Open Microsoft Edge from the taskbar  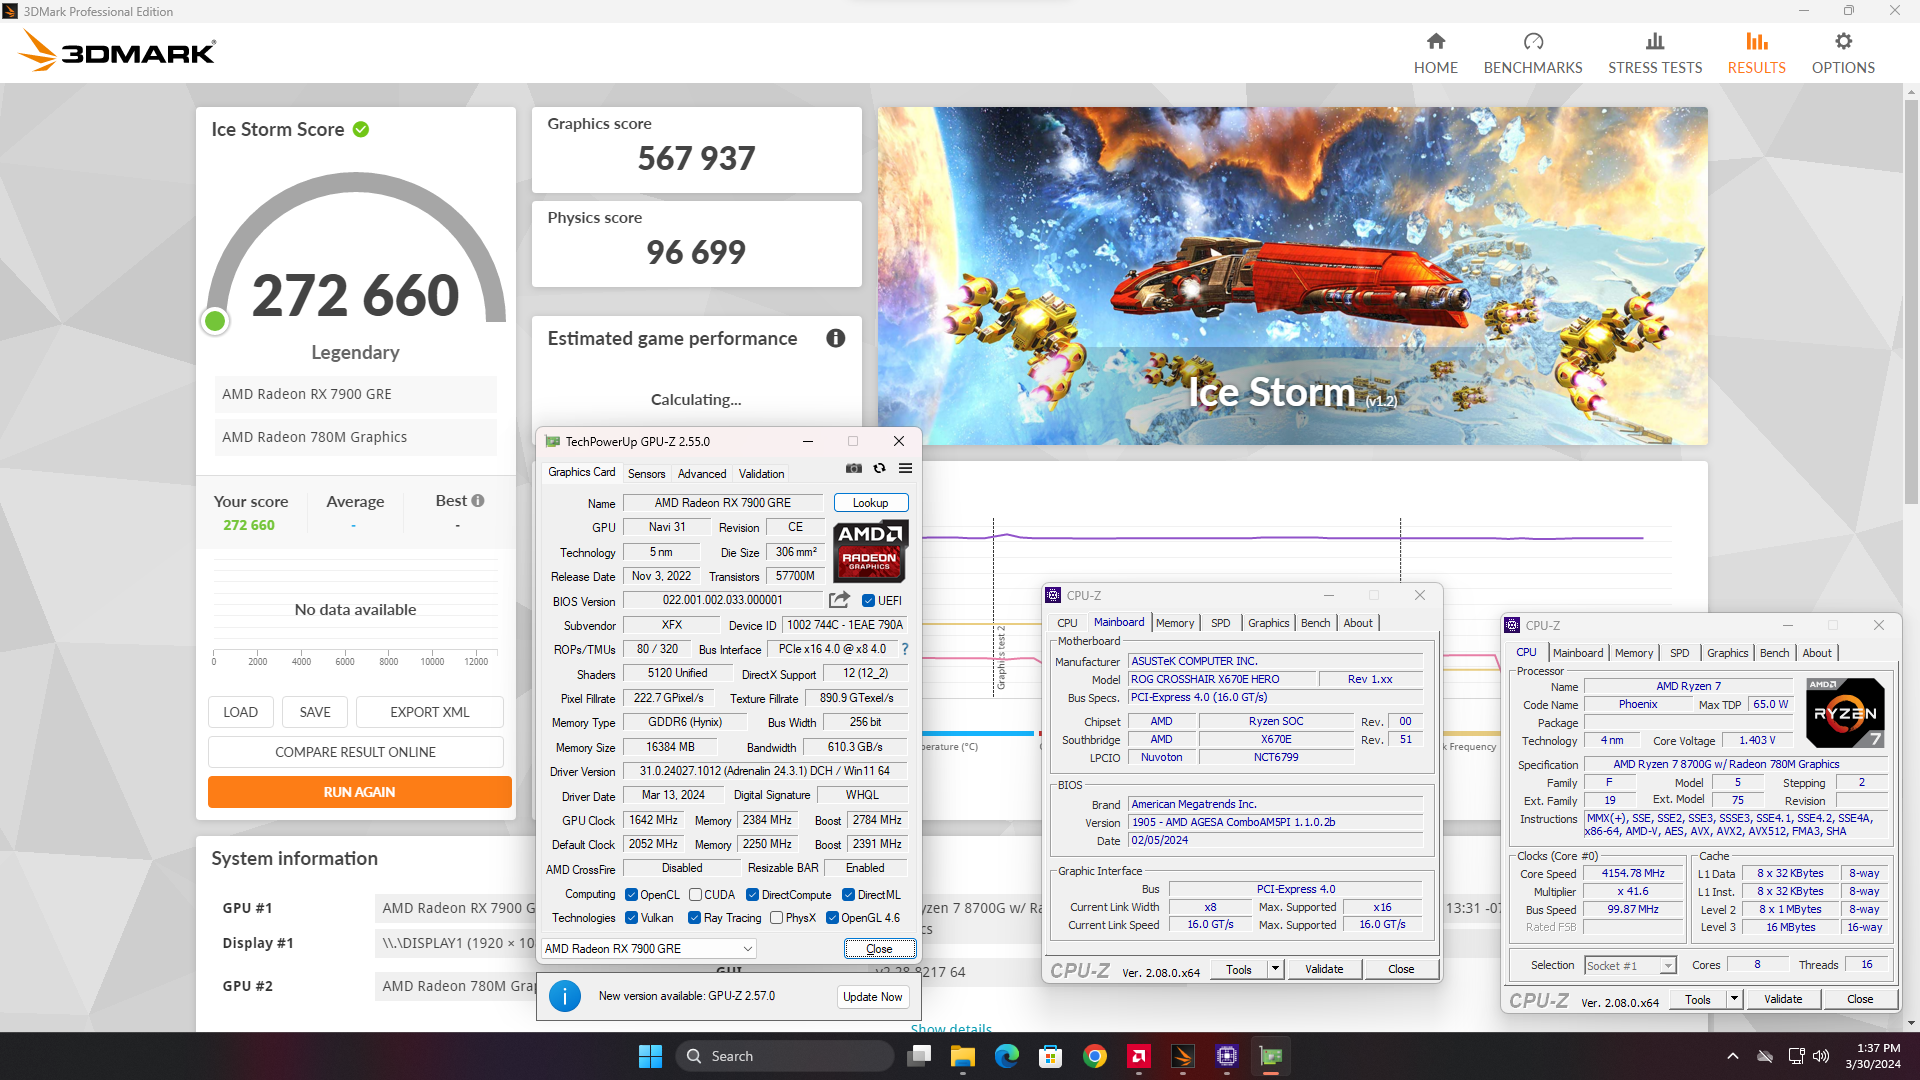tap(1006, 1056)
